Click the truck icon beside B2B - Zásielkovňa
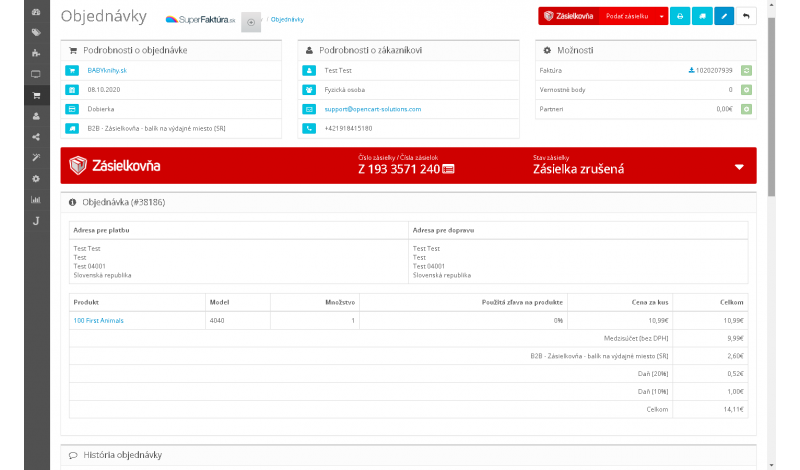The height and width of the screenshot is (470, 800). tap(72, 129)
